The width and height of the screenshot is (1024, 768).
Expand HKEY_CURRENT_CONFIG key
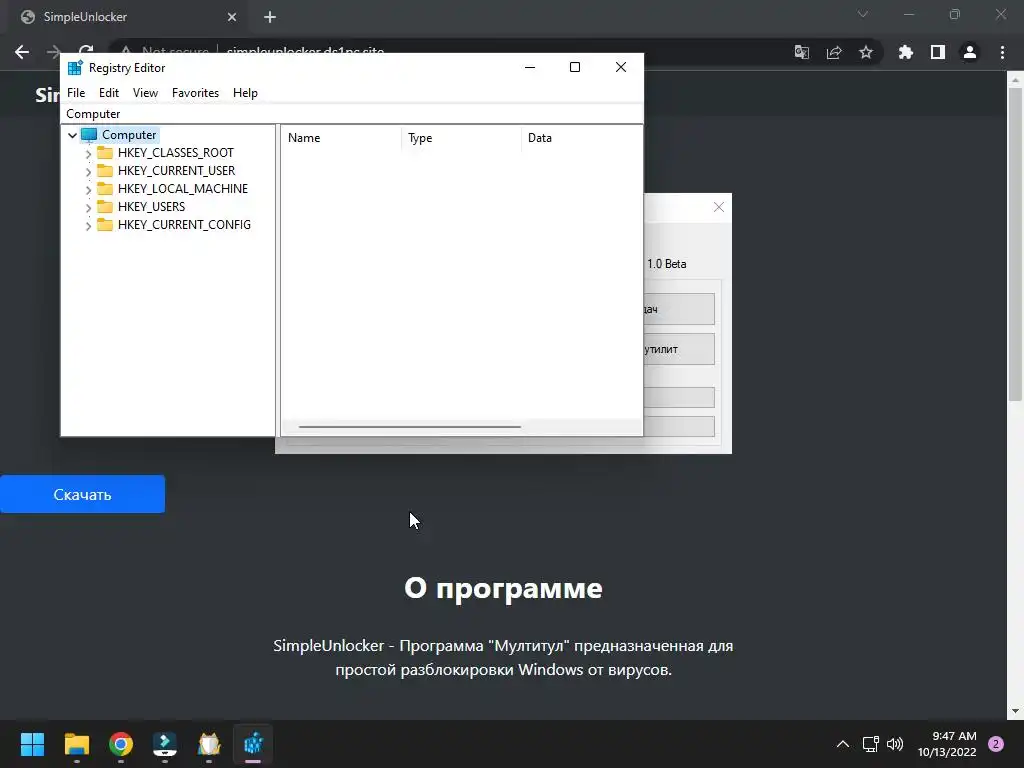[x=88, y=225]
